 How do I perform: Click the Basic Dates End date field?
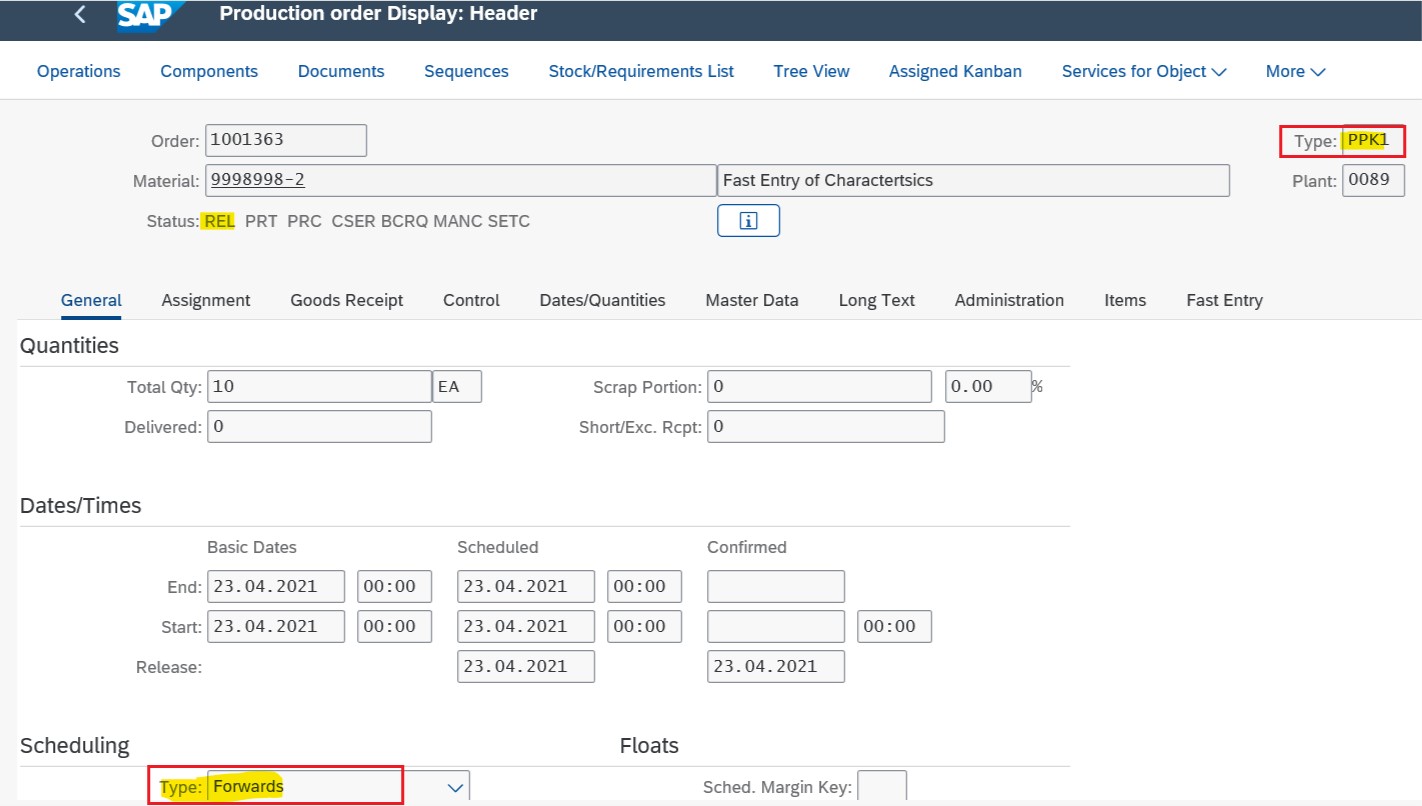point(276,586)
